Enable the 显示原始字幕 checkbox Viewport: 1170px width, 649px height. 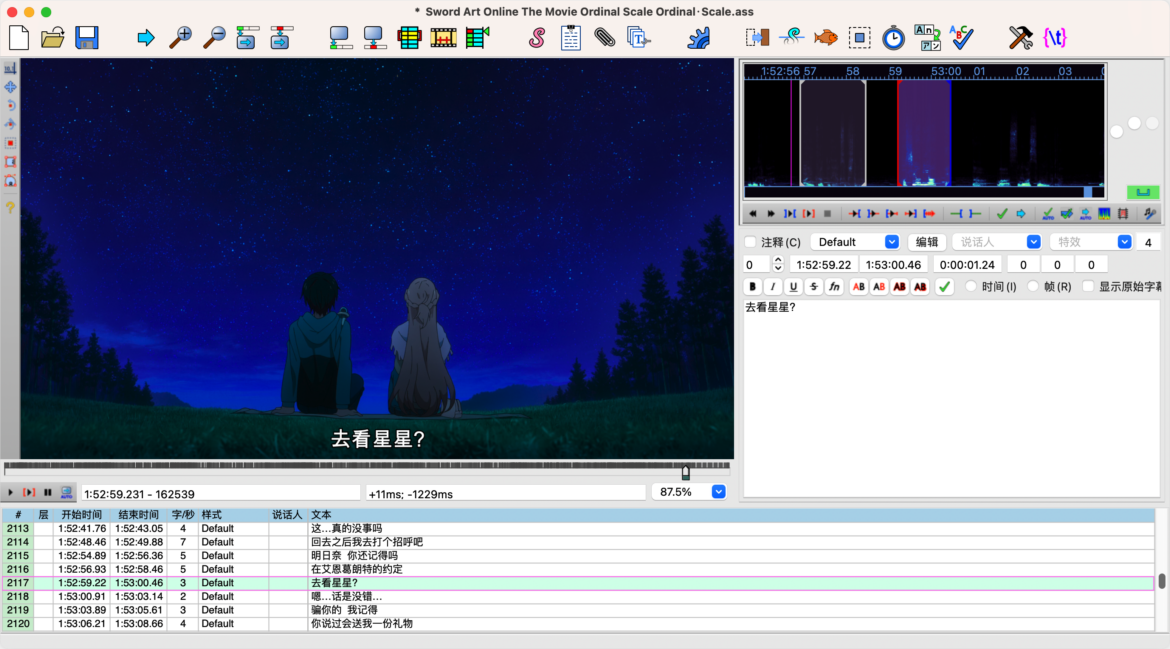point(1088,286)
